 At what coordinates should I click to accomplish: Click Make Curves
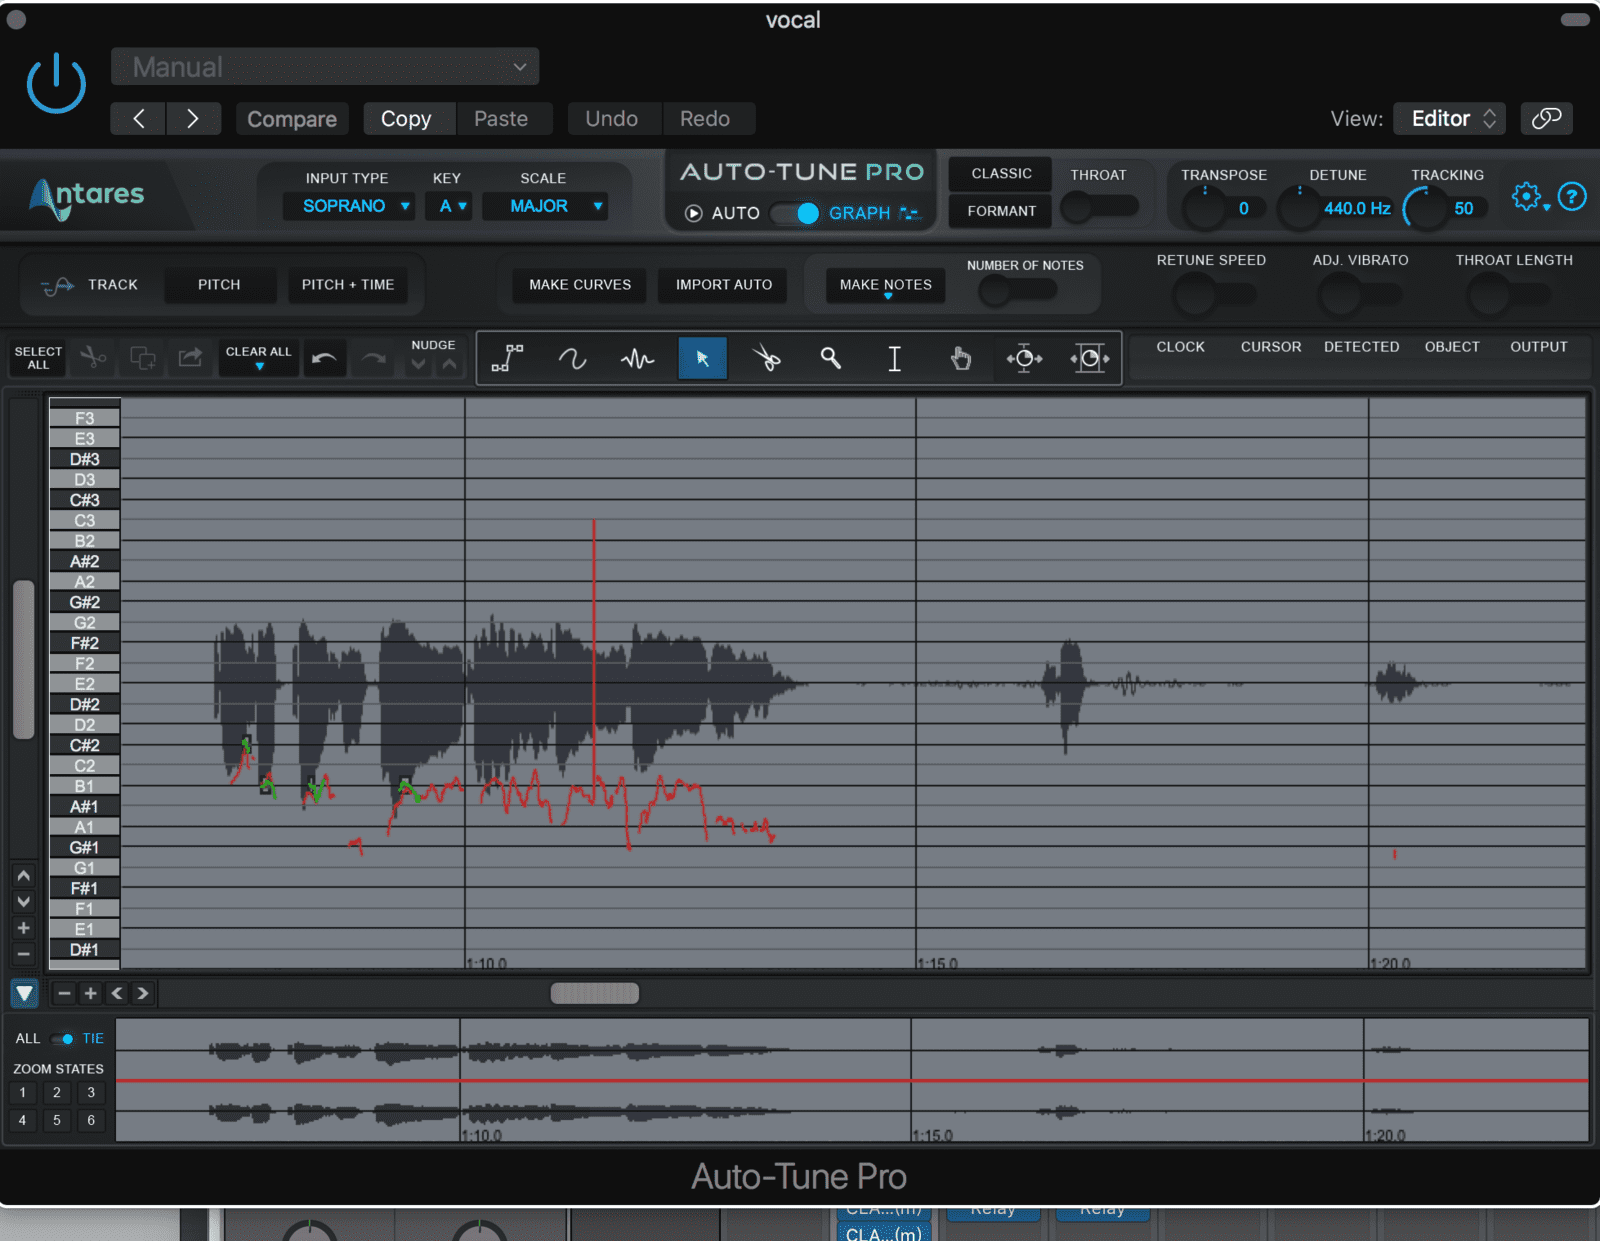(580, 285)
